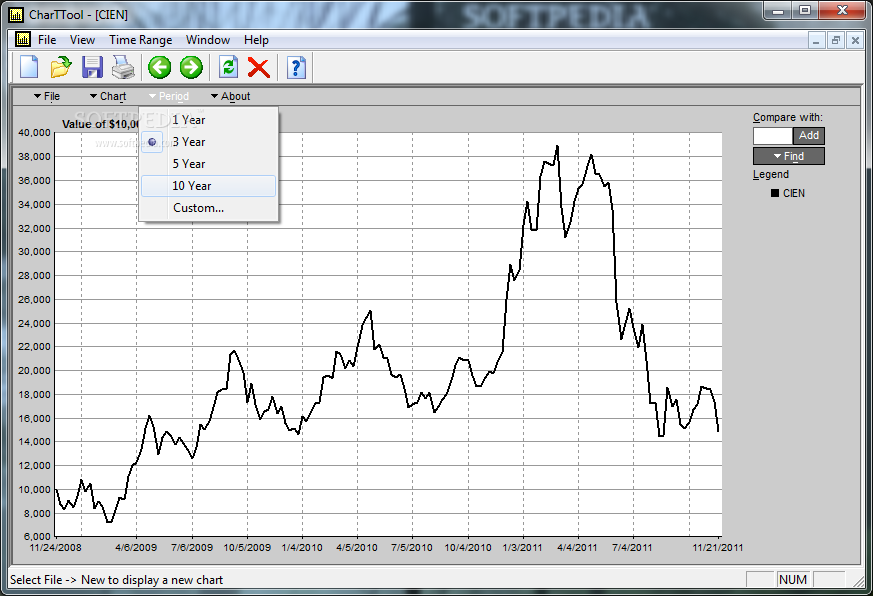Click the Compare with input field
This screenshot has height=596, width=873.
tap(773, 136)
